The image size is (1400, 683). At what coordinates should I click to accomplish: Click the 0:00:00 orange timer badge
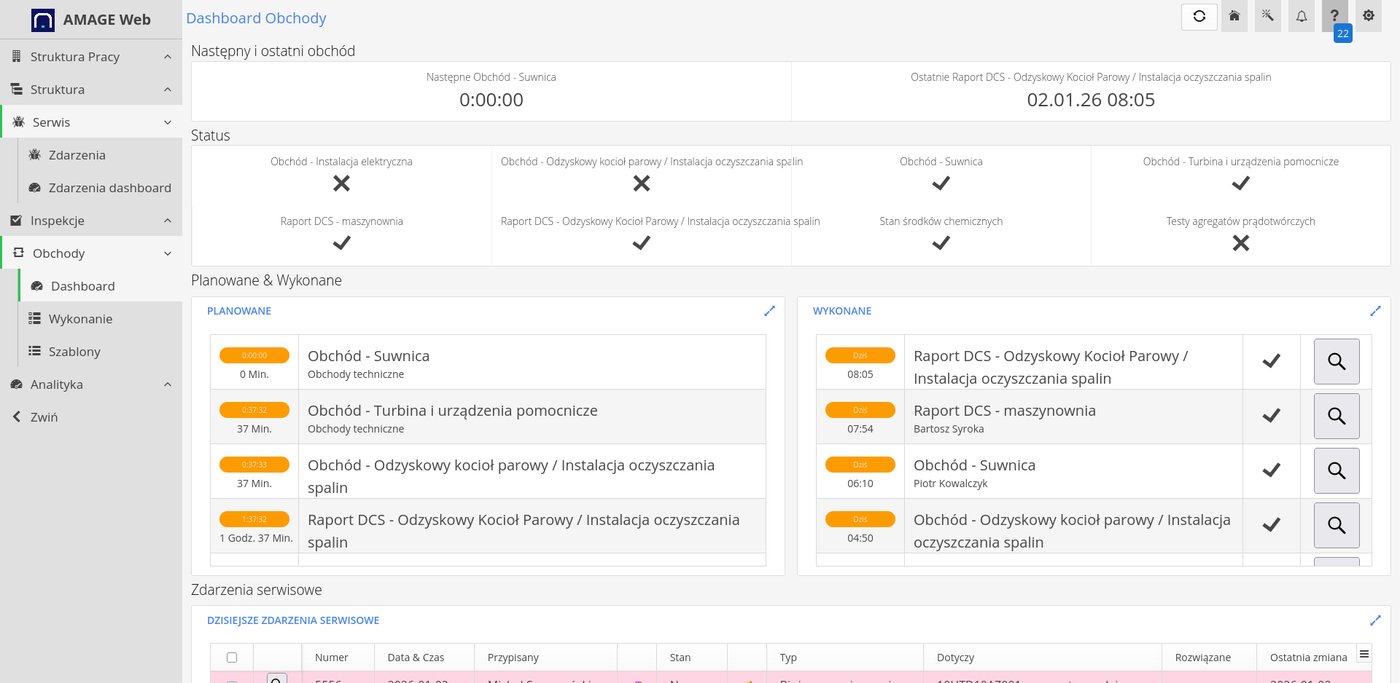[x=255, y=355]
